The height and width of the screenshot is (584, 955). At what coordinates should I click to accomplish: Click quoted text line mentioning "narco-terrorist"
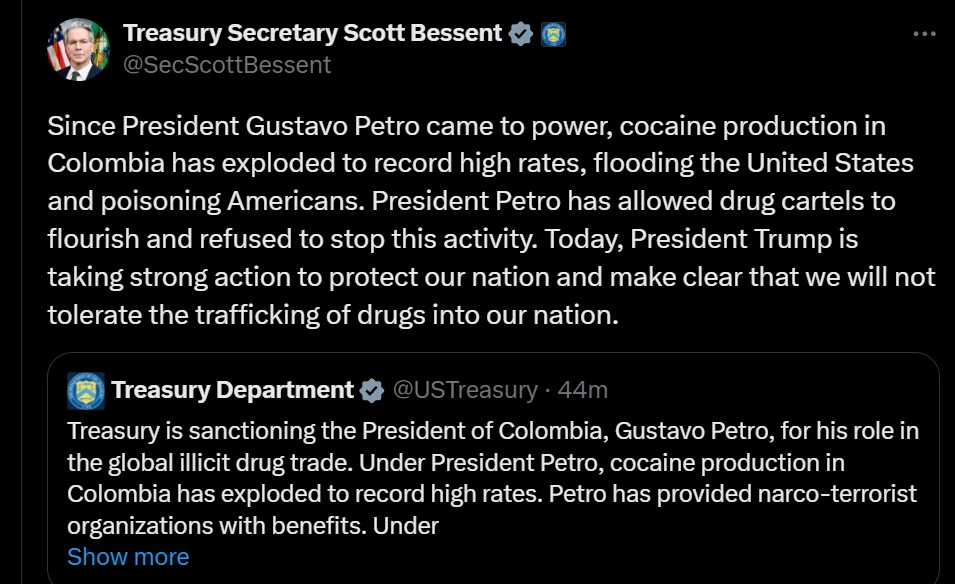[x=492, y=494]
